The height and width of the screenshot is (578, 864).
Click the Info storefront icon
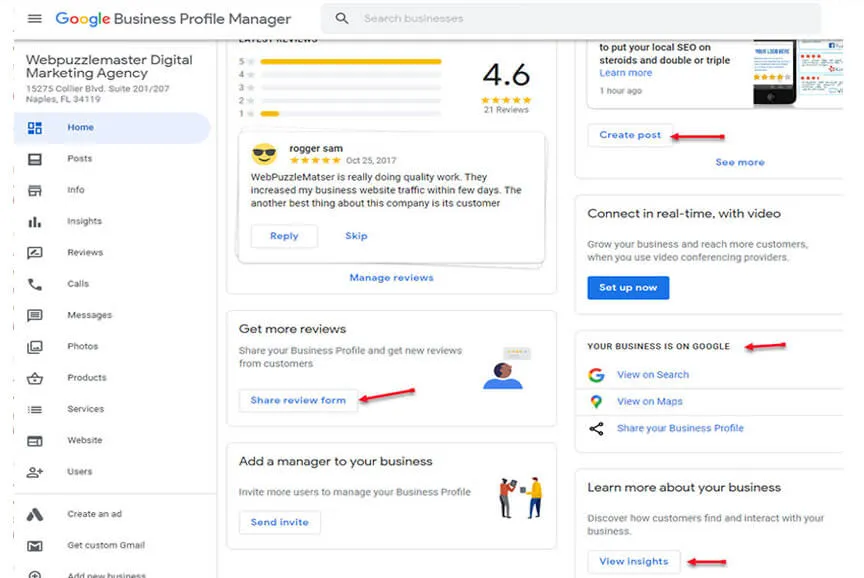click(x=35, y=191)
